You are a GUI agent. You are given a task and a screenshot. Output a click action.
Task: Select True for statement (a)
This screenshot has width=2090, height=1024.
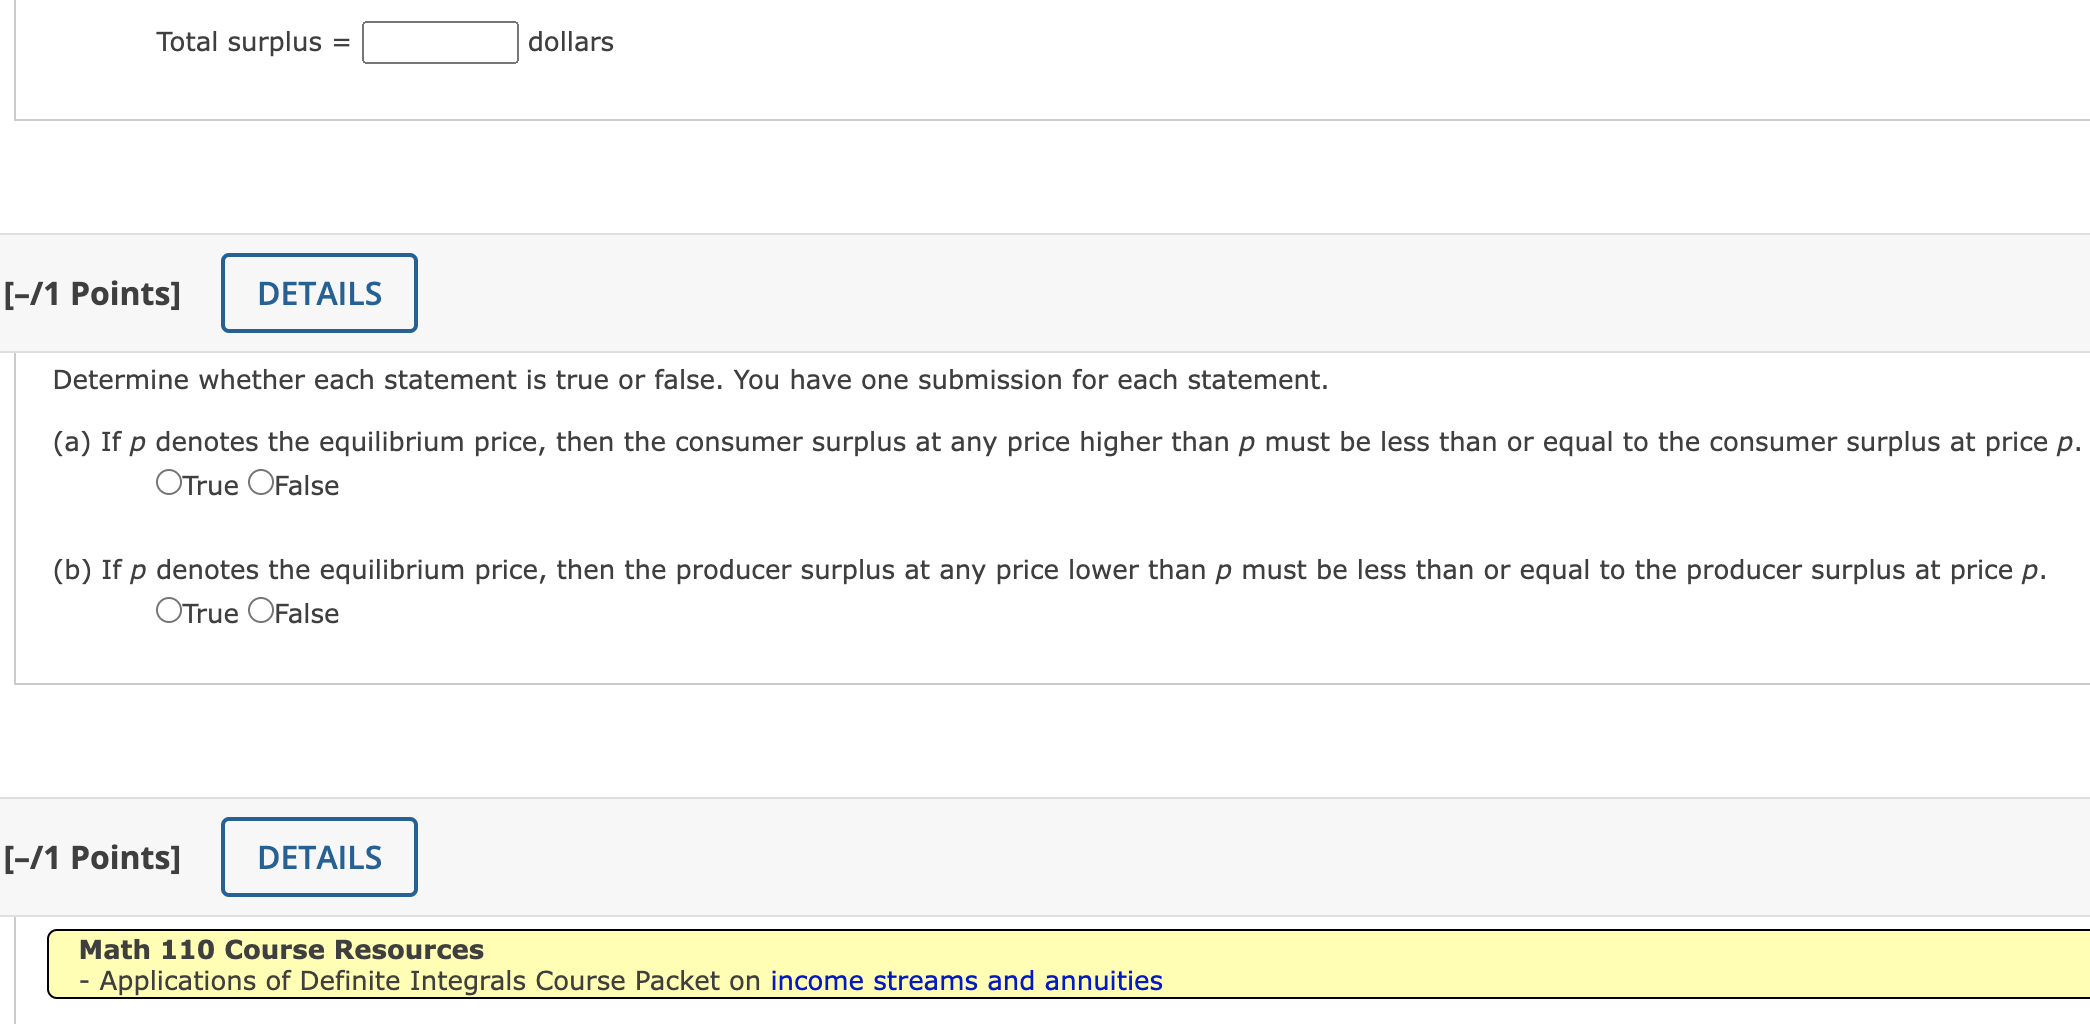pyautogui.click(x=169, y=483)
